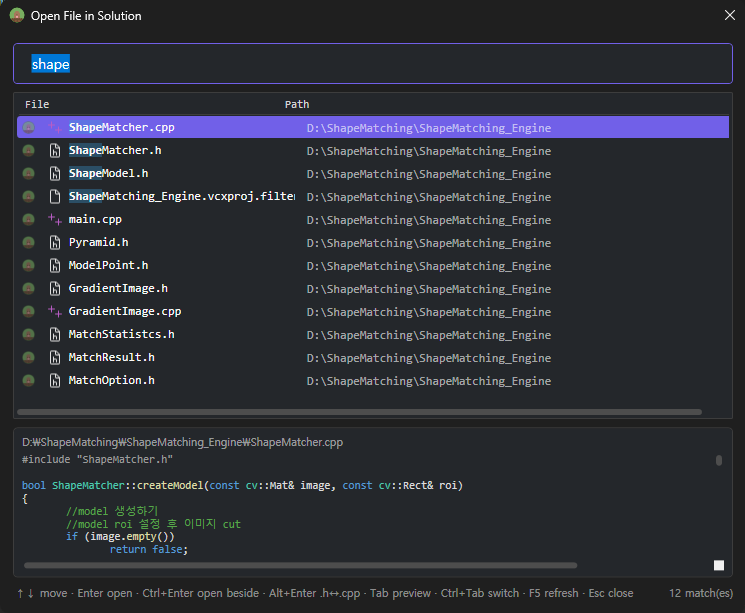Select ShapeMatcher.h in results
Image resolution: width=745 pixels, height=613 pixels.
pos(372,151)
